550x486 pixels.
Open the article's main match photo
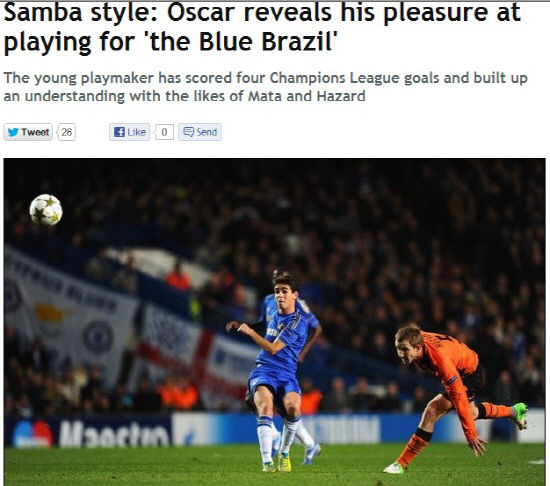coord(275,322)
